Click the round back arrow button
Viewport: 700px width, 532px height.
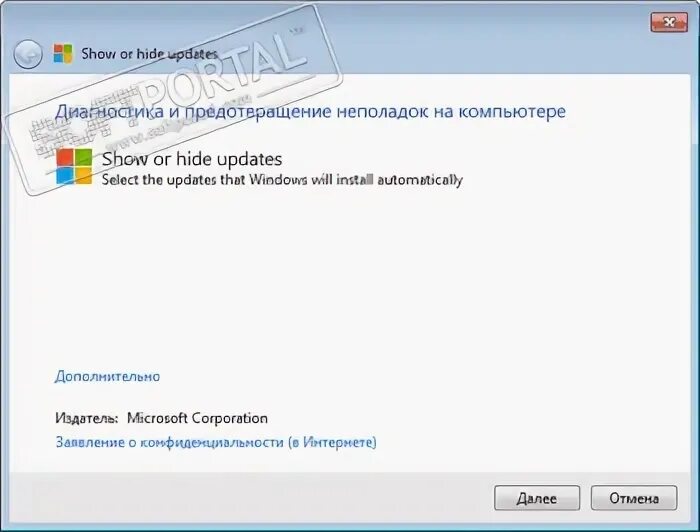click(28, 54)
